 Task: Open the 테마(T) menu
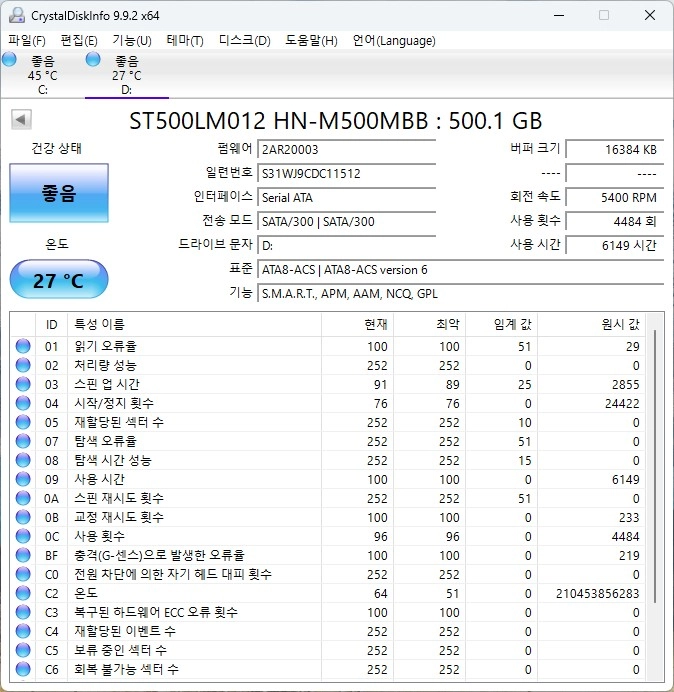click(x=185, y=41)
